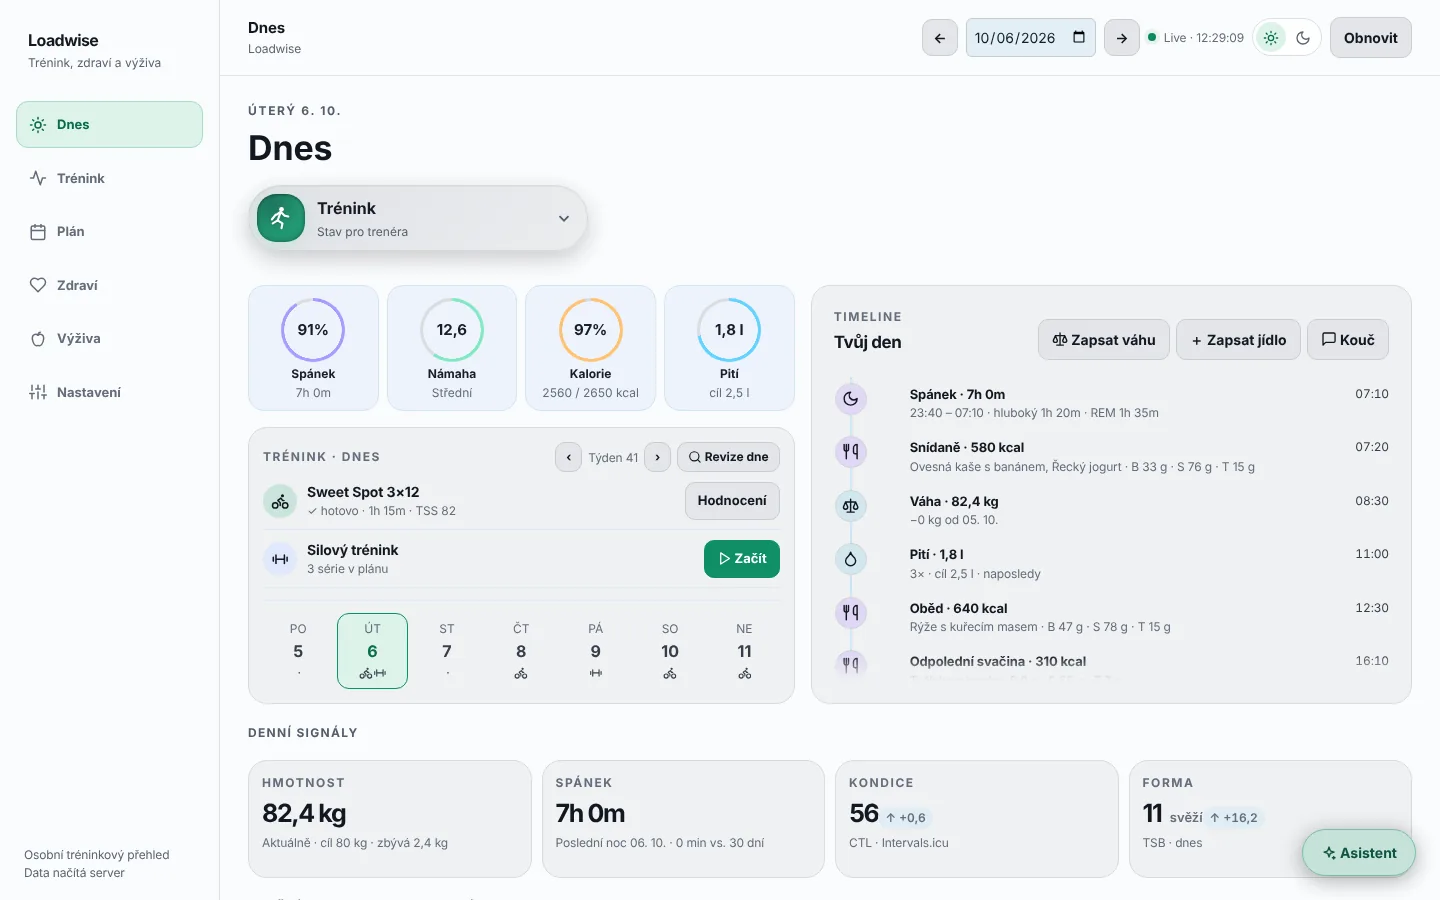Go to next week after Týden 41
This screenshot has width=1440, height=900.
pos(657,457)
